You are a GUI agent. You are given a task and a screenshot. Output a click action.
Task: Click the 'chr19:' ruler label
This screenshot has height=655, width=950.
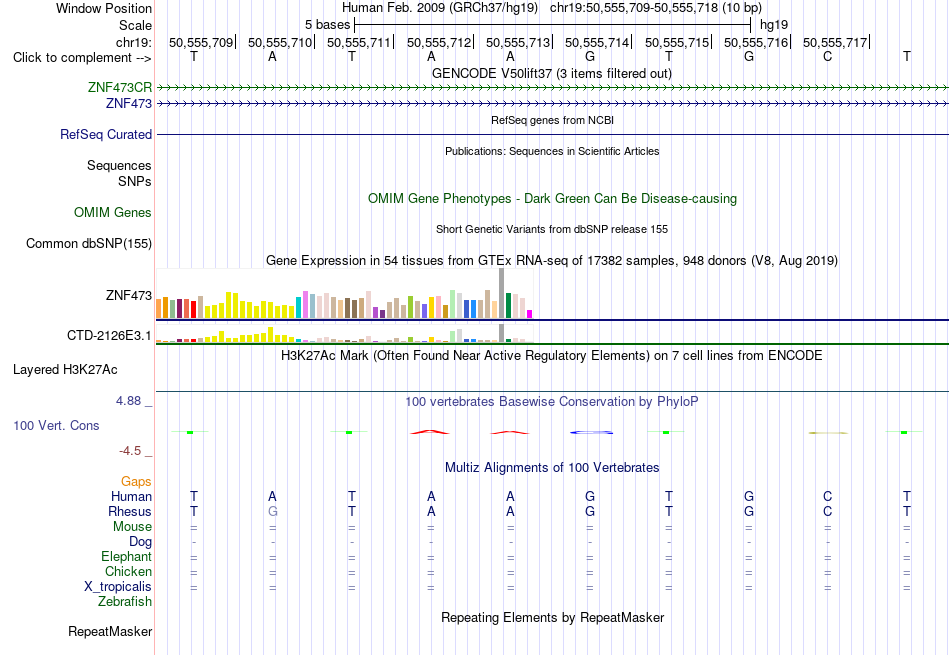133,42
